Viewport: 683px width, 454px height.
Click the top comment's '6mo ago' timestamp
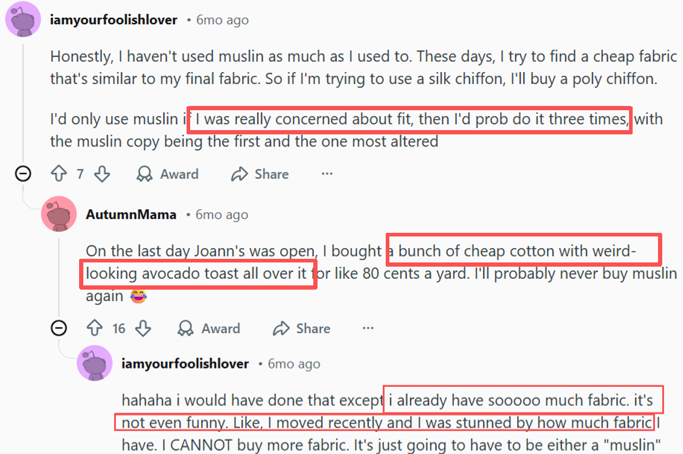222,20
